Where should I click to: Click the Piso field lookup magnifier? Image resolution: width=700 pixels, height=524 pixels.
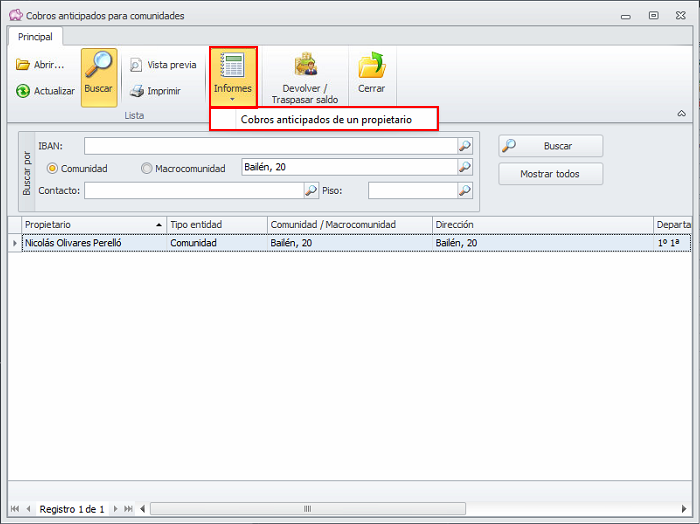(x=465, y=191)
